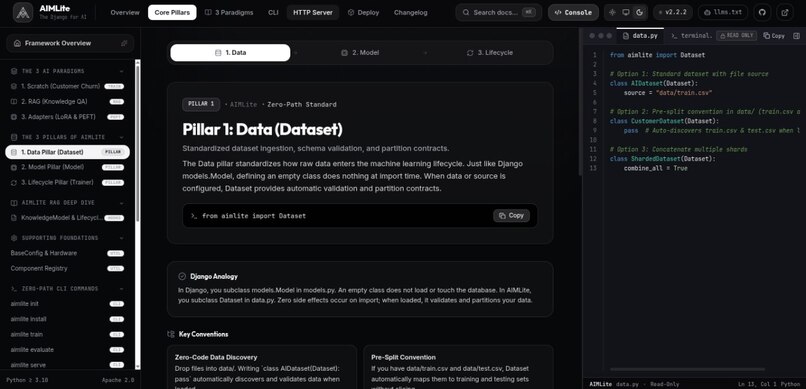
Task: Select the data.py editor tab
Action: 640,36
